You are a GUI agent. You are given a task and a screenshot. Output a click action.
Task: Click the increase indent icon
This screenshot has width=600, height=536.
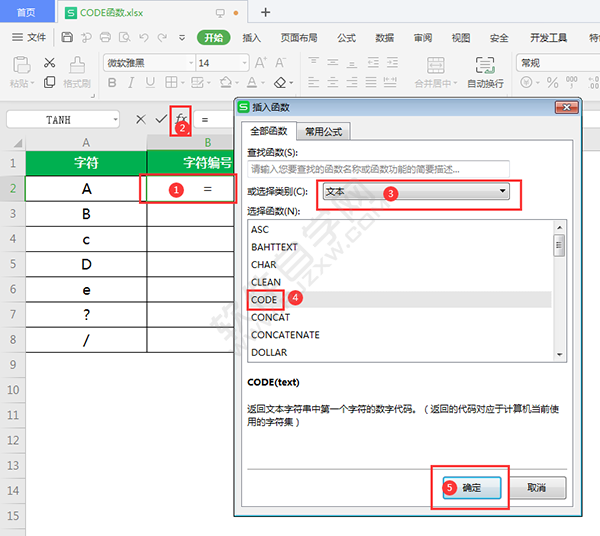pyautogui.click(x=392, y=62)
